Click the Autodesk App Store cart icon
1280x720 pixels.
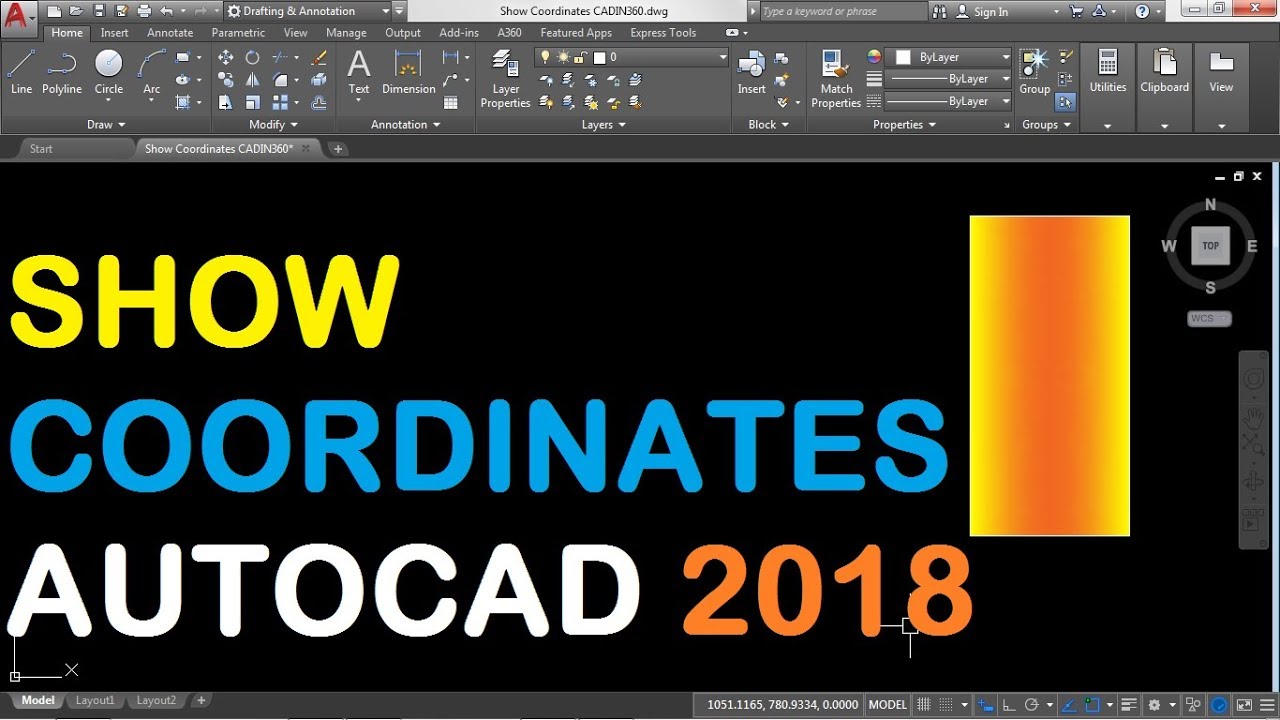point(1076,11)
